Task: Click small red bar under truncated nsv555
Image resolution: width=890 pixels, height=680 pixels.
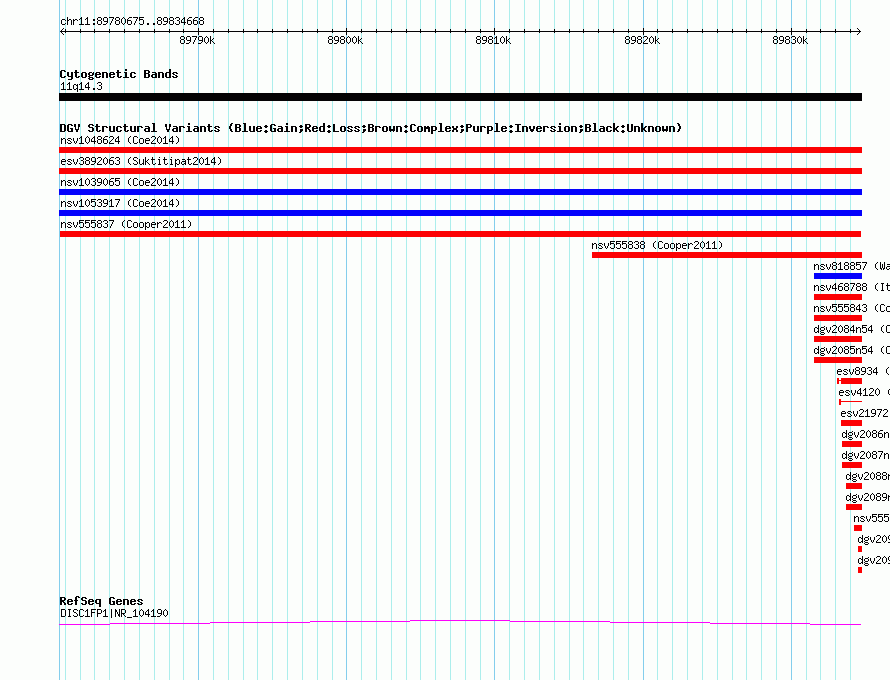Action: 858,528
